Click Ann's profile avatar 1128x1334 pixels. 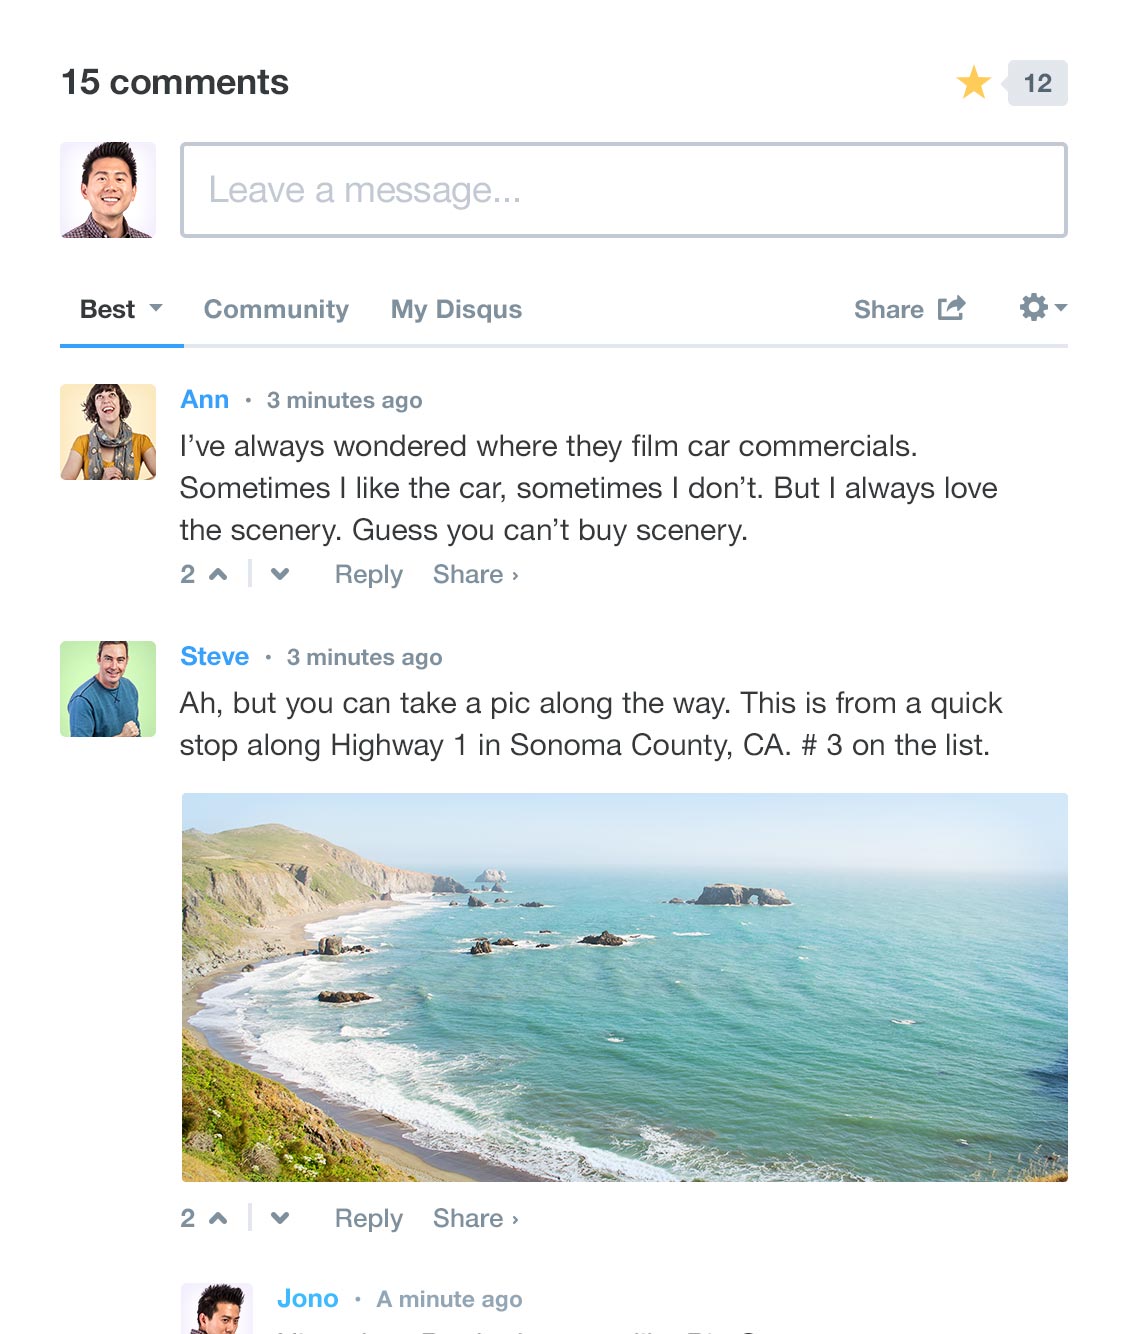(108, 432)
